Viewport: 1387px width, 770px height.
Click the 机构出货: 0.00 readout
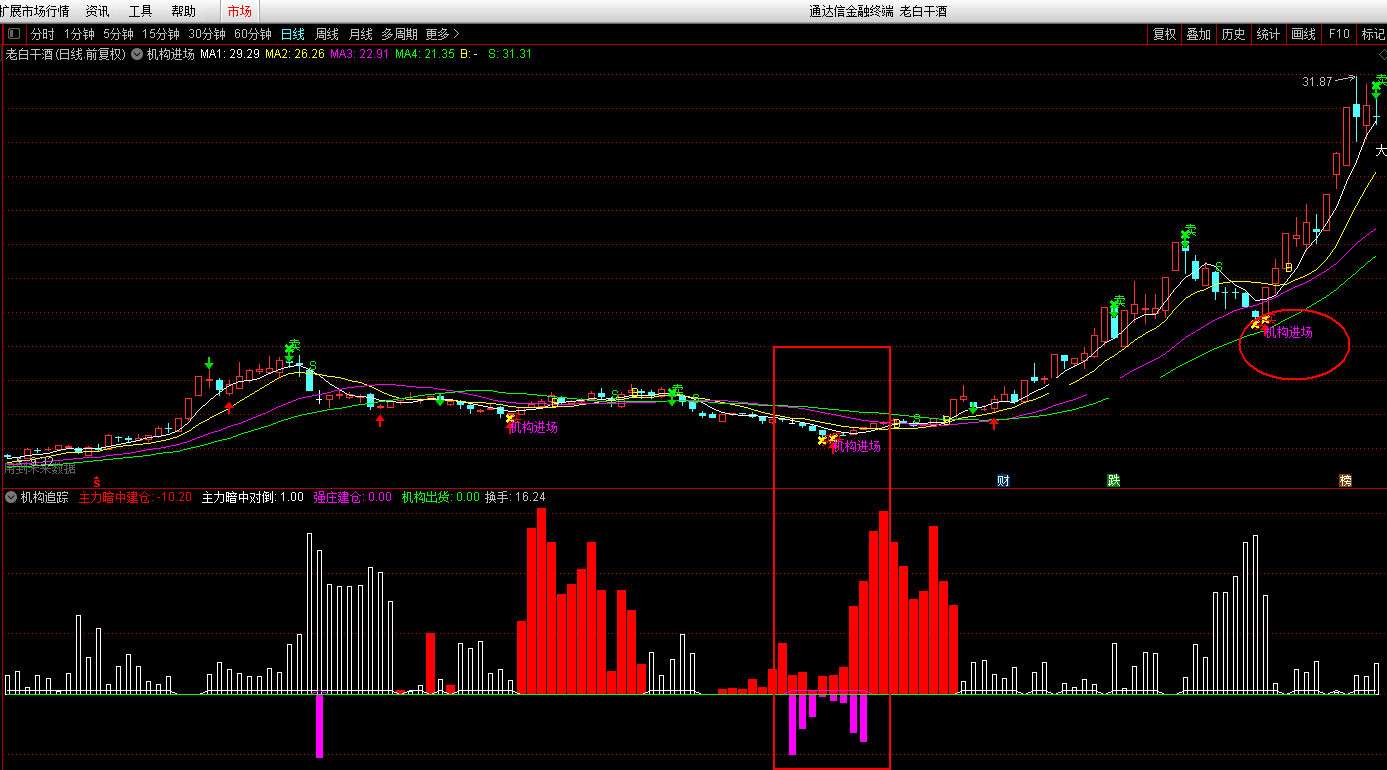441,497
